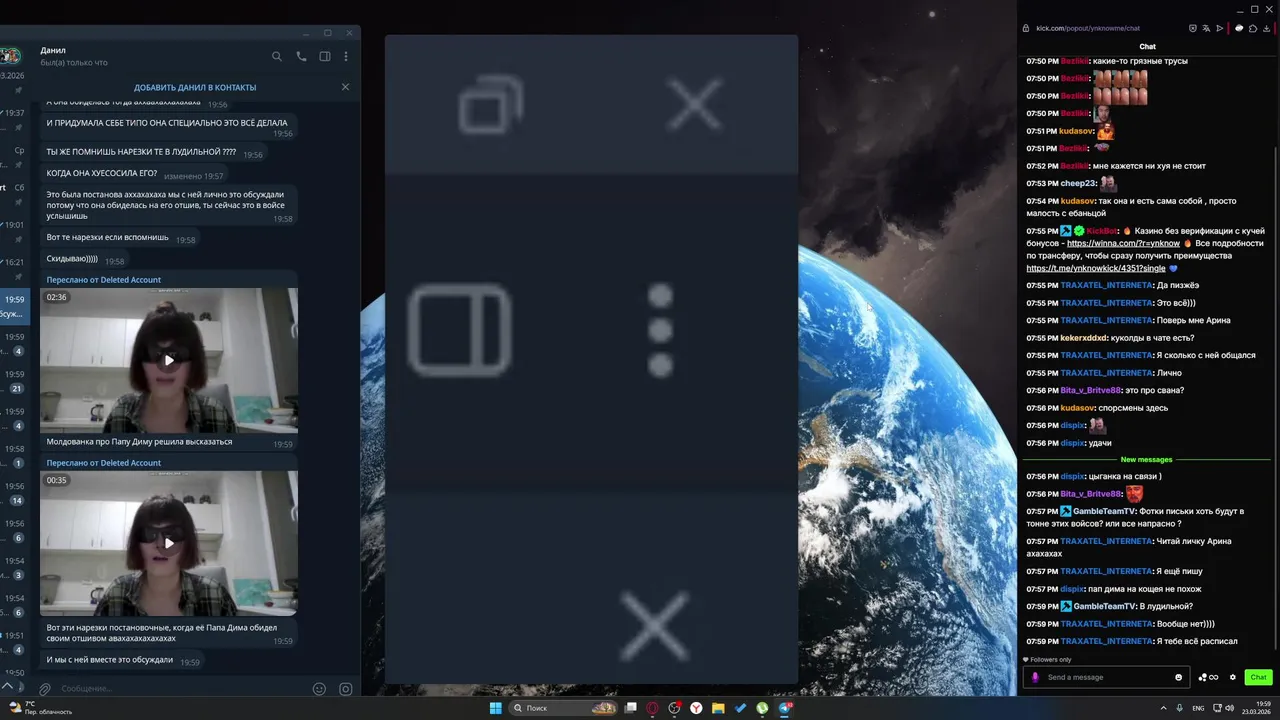Image resolution: width=1280 pixels, height=720 pixels.
Task: Click caption 'Молдованка про Папу Диму решила высказаться'
Action: click(139, 442)
